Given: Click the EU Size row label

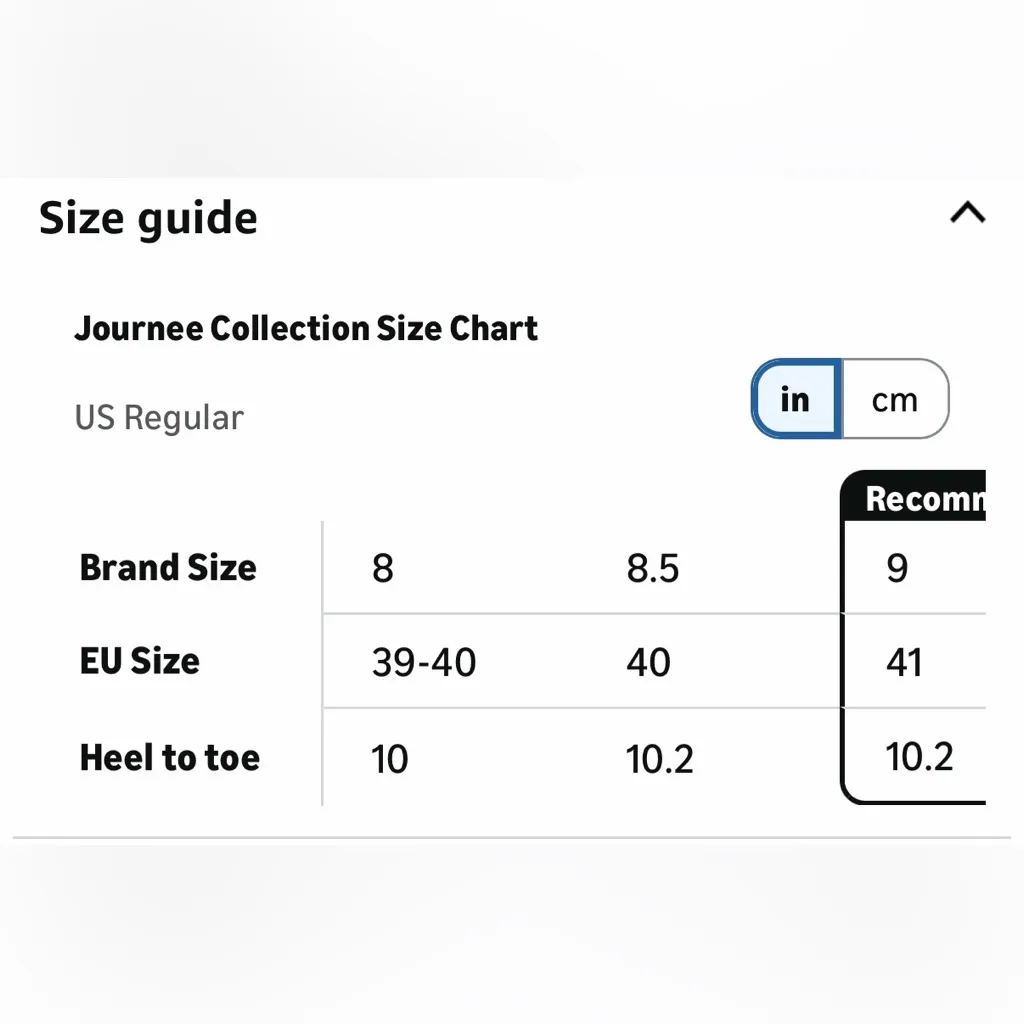Looking at the screenshot, I should pyautogui.click(x=140, y=661).
